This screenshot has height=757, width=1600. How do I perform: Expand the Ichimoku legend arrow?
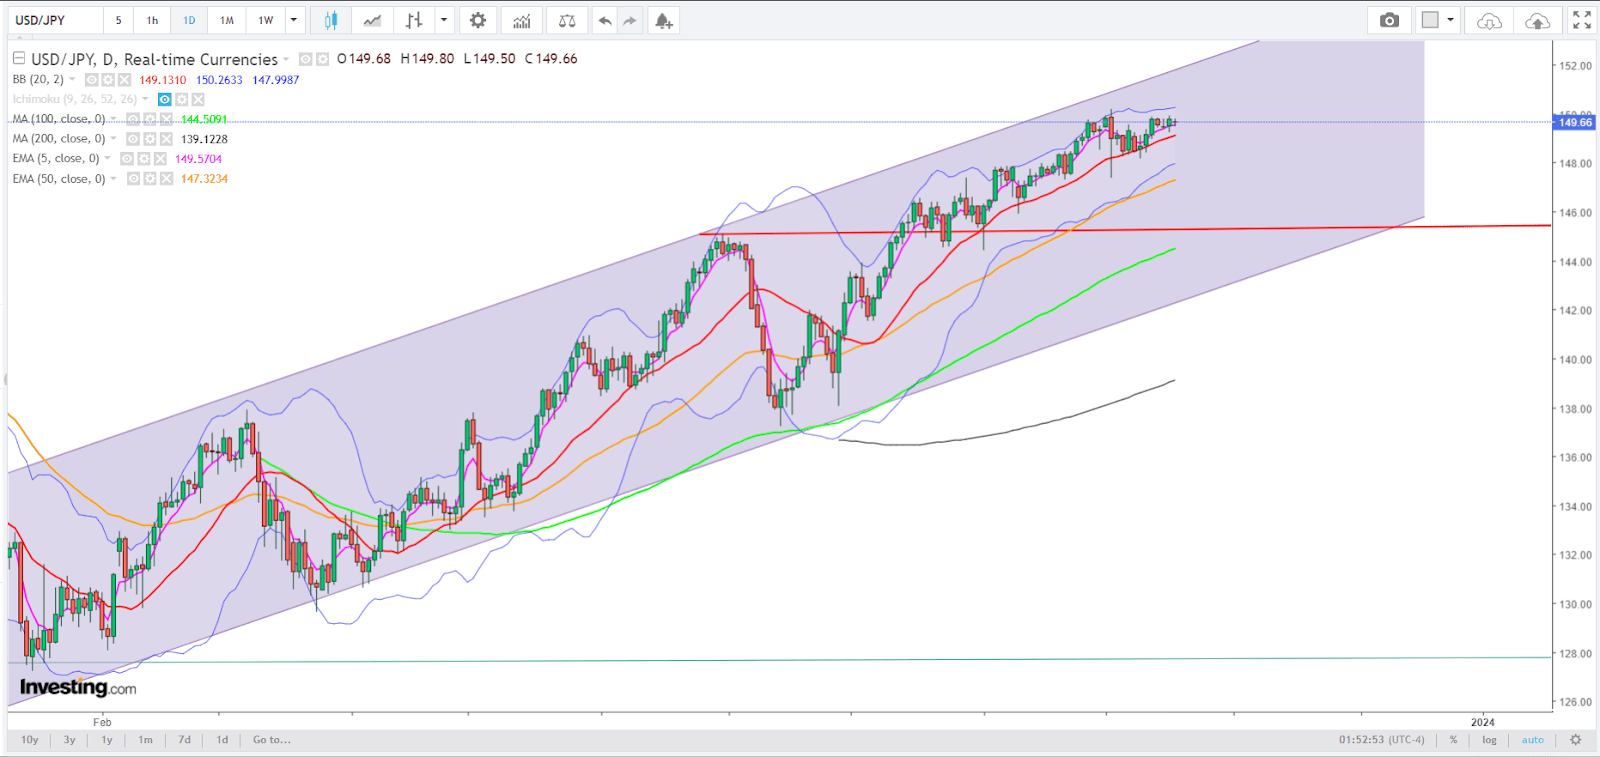(x=145, y=99)
